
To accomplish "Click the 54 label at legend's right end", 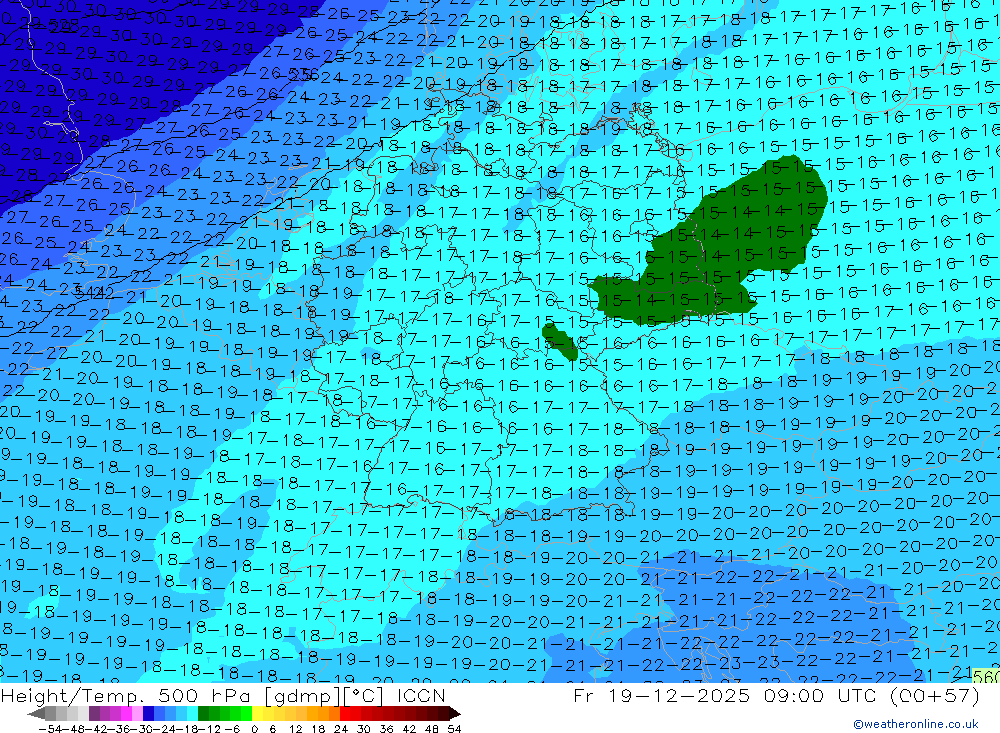I will point(453,728).
